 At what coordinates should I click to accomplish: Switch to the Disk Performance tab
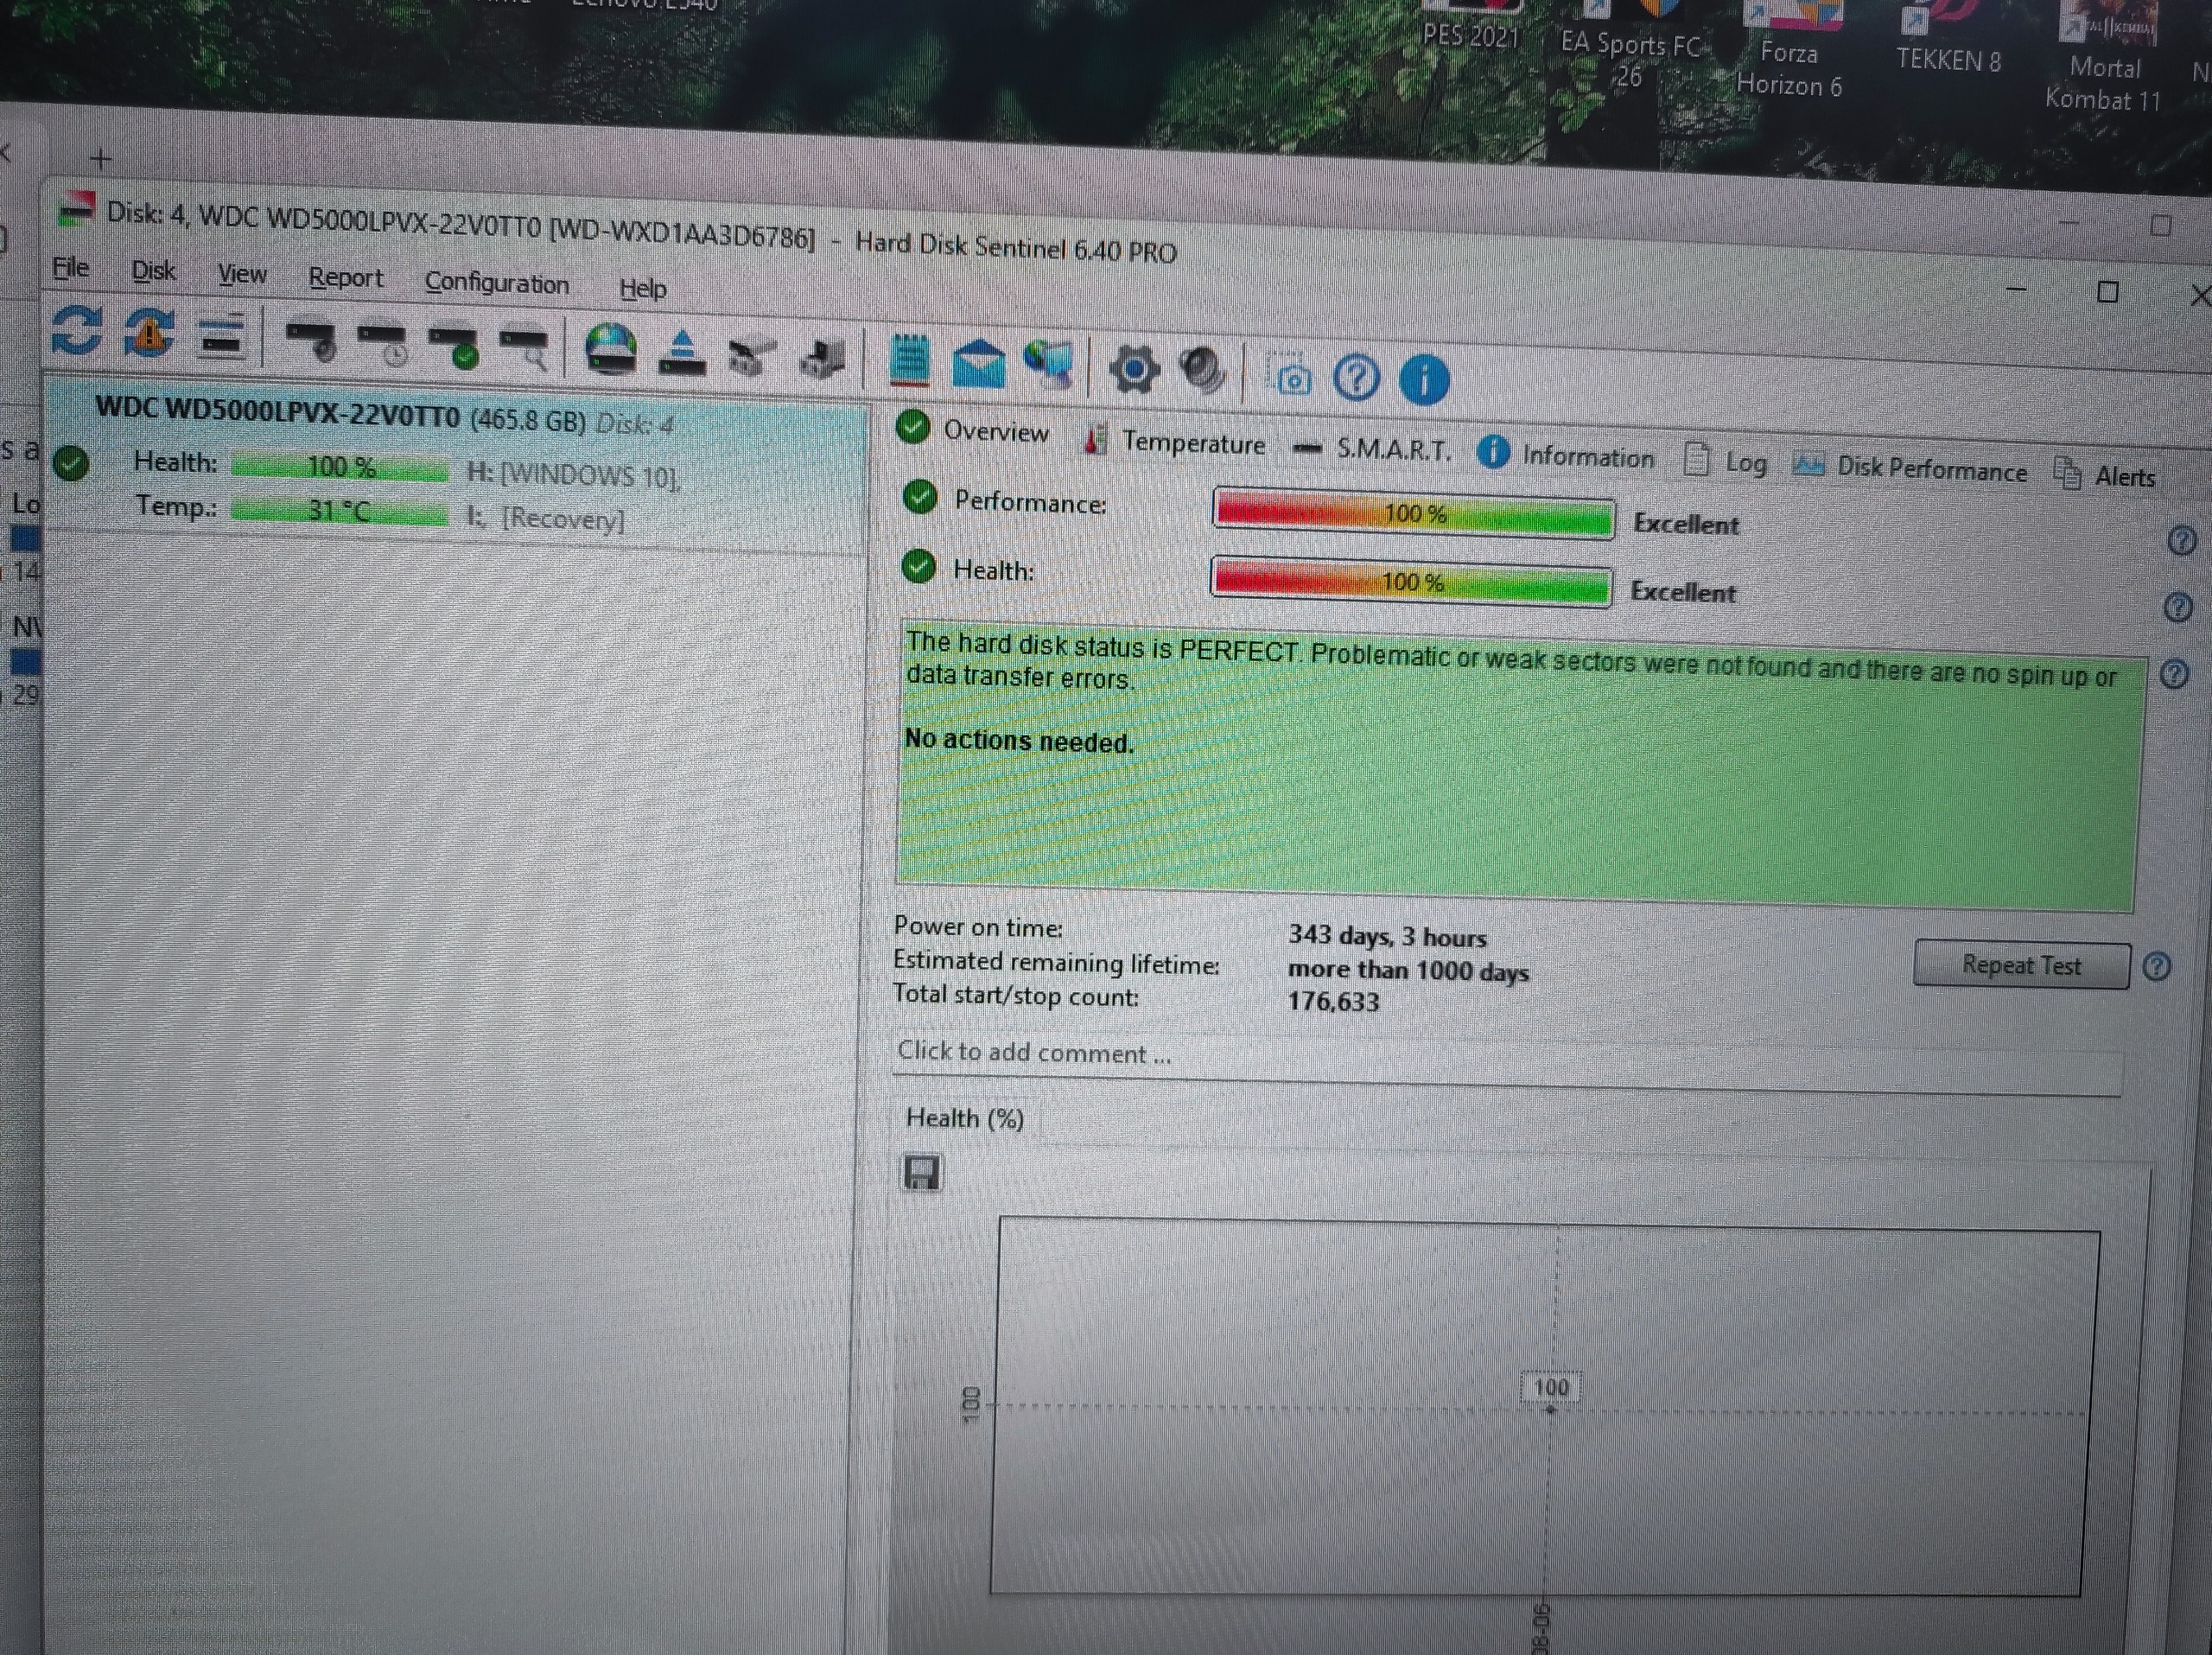tap(1910, 469)
